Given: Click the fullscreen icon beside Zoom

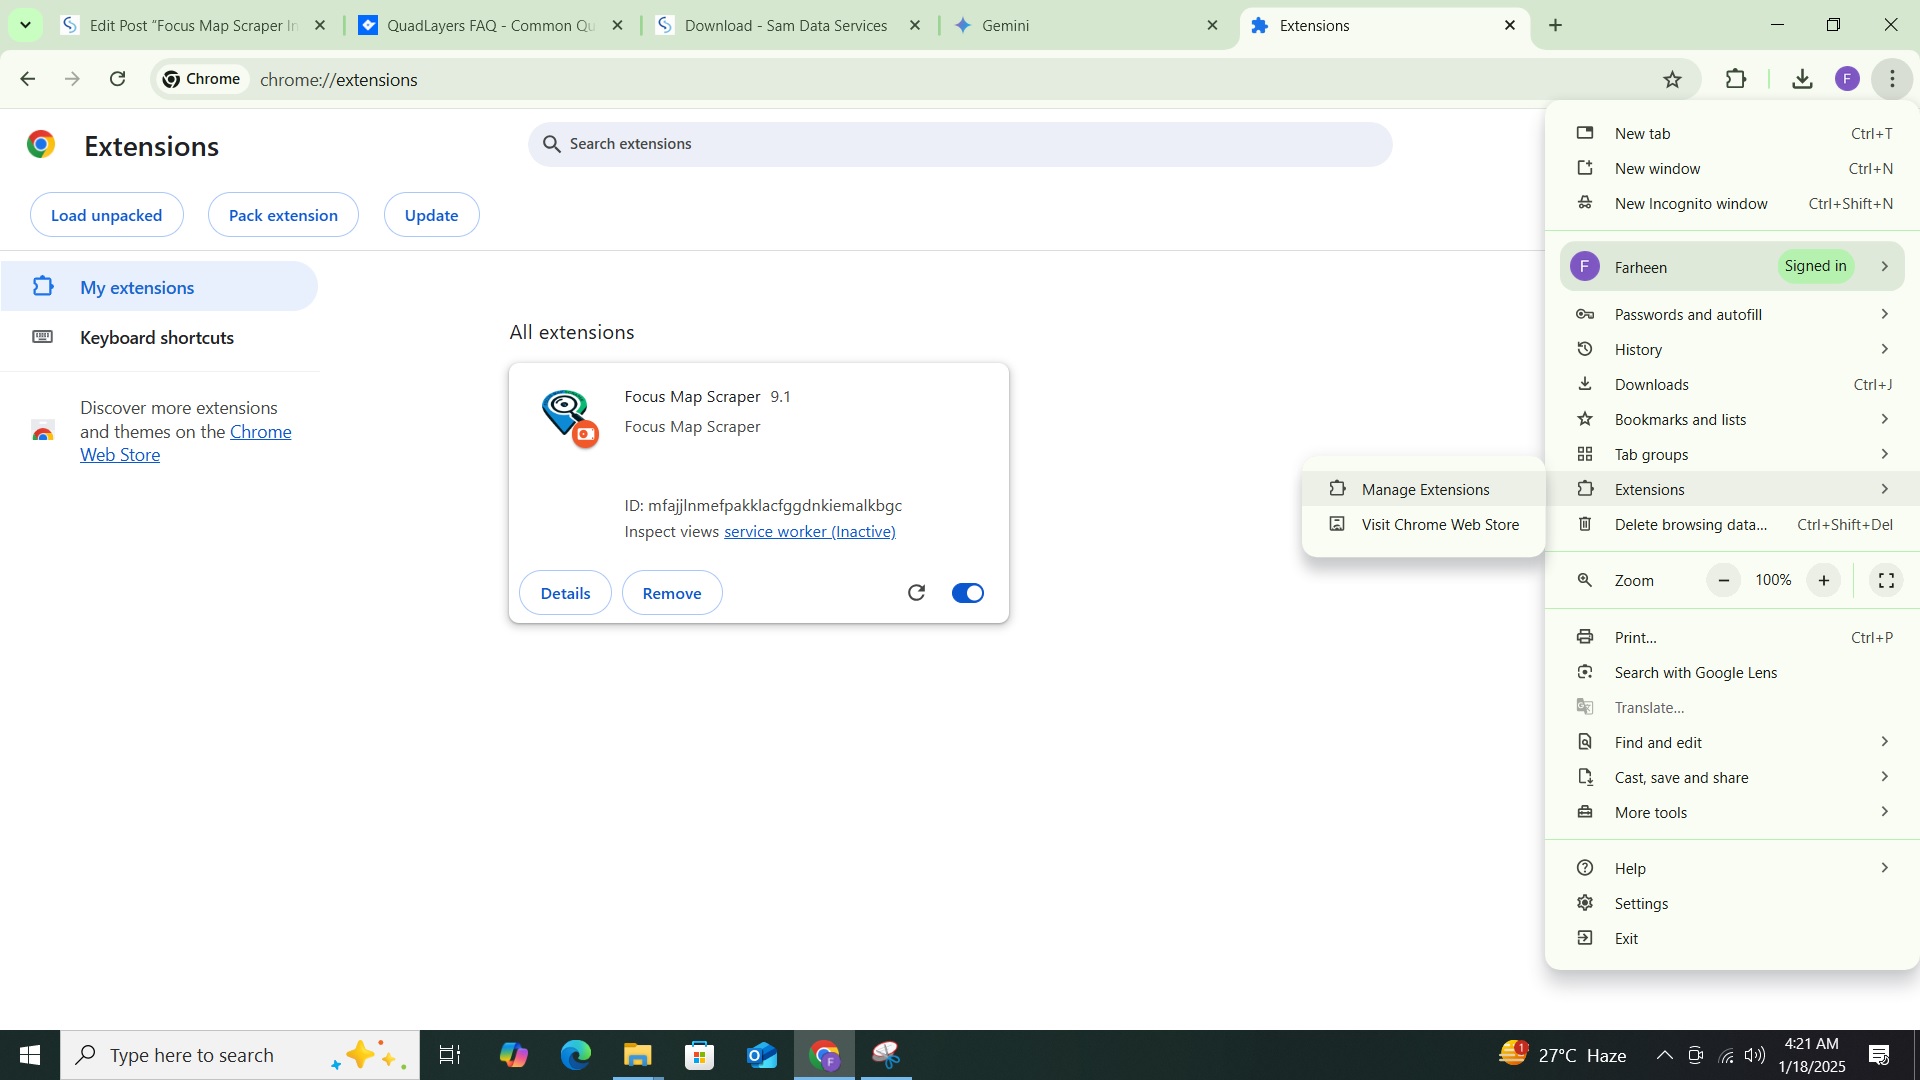Looking at the screenshot, I should coord(1886,581).
